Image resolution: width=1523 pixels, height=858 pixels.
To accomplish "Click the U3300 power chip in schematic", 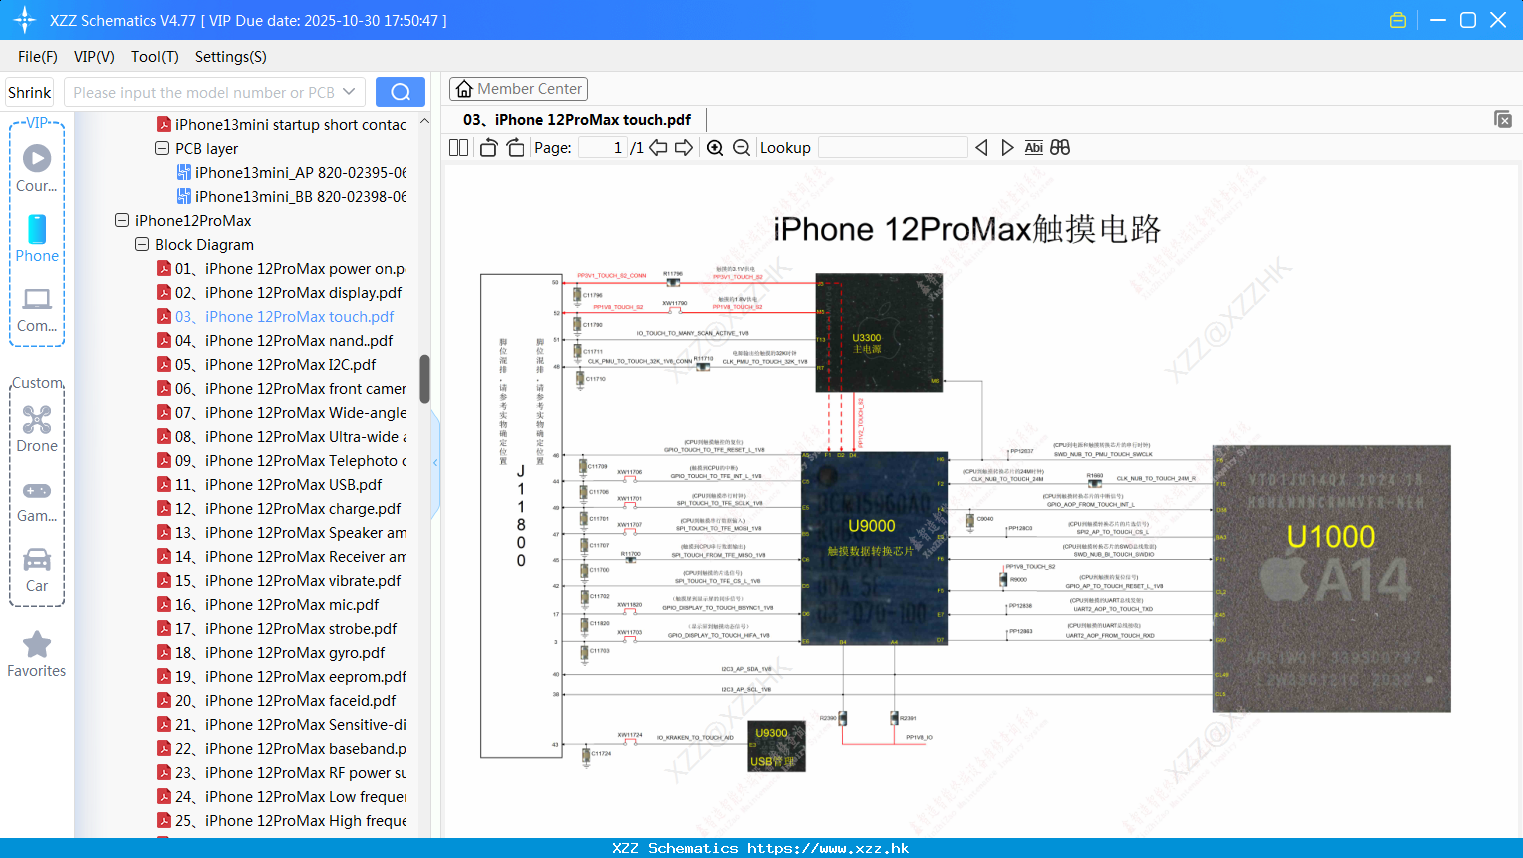I will [879, 332].
